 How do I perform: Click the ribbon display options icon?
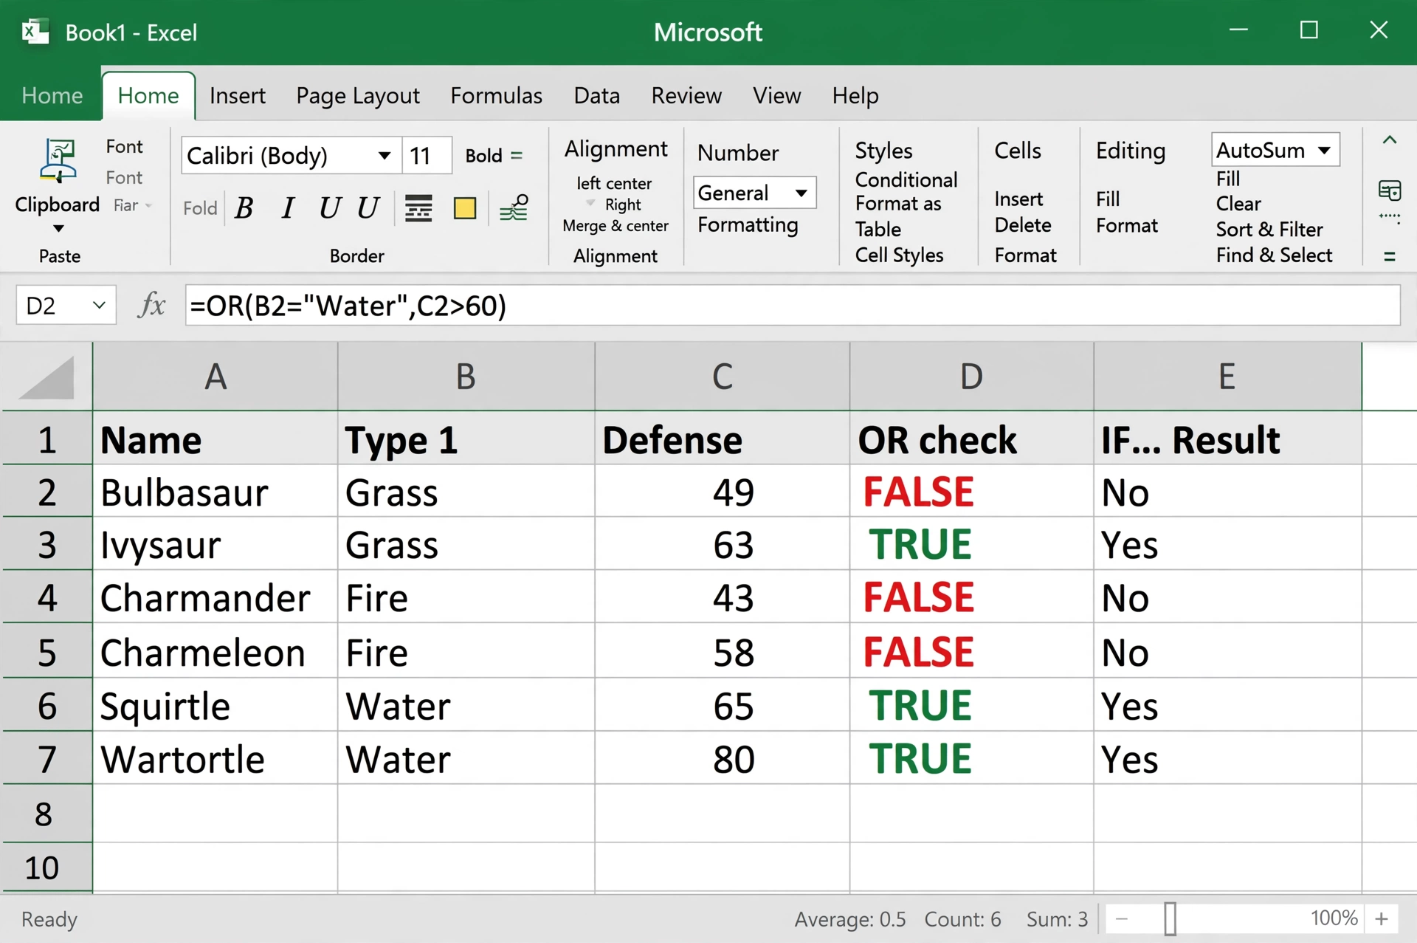[1389, 190]
